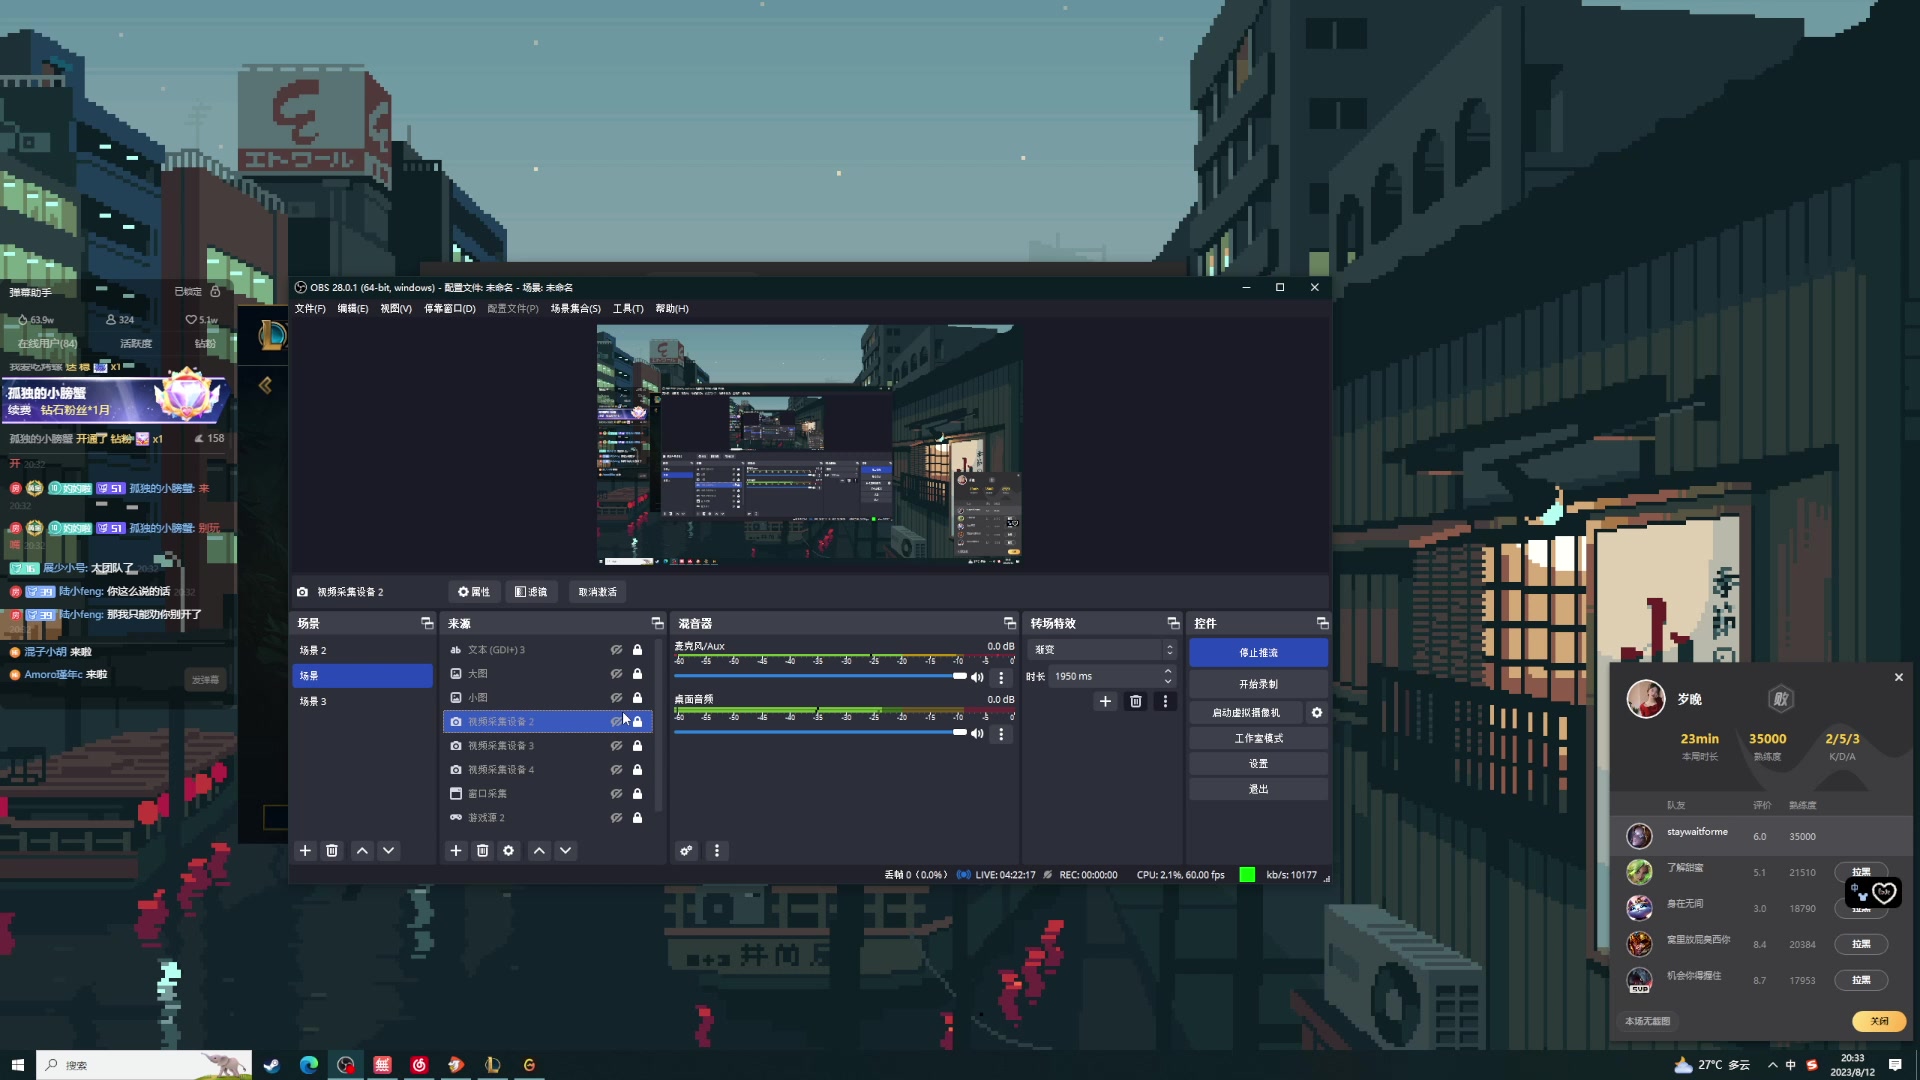Add a new source with the plus icon in the 来源 panel
Image resolution: width=1920 pixels, height=1080 pixels.
pos(456,851)
